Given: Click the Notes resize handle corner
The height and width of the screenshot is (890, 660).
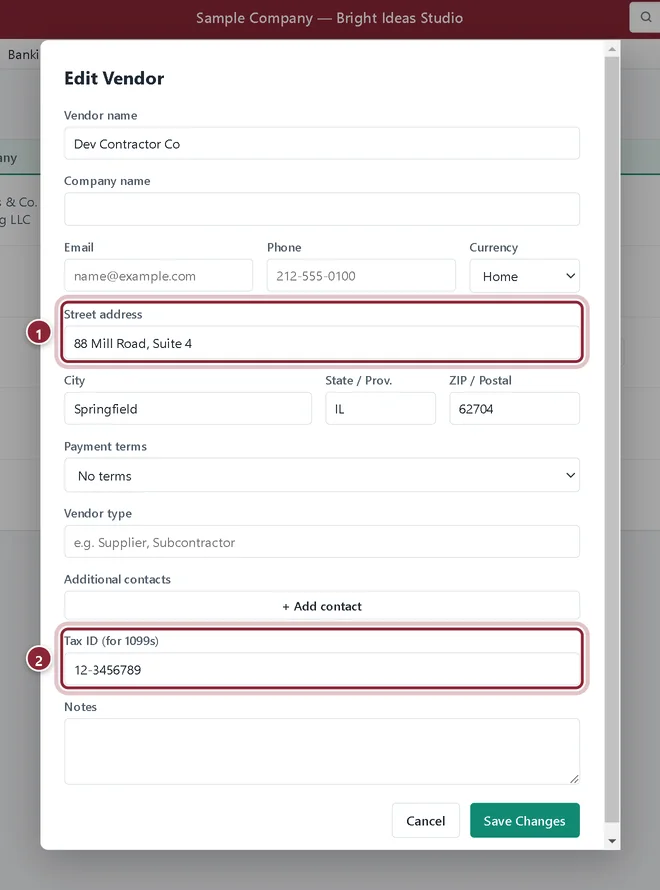Looking at the screenshot, I should [574, 779].
